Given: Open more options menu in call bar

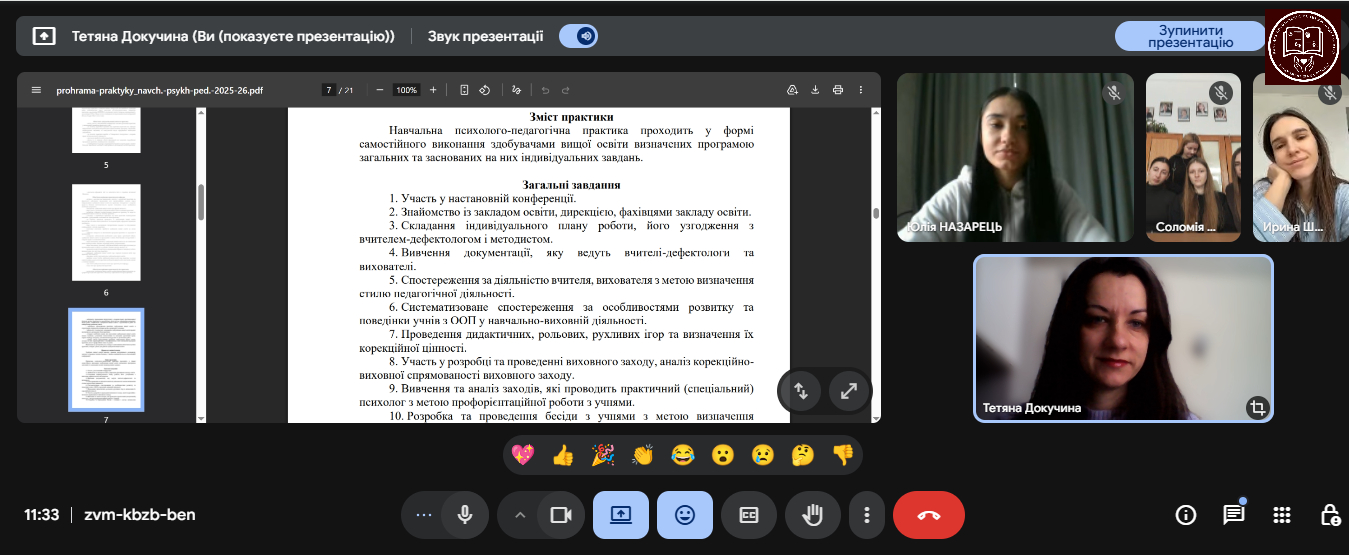Looking at the screenshot, I should tap(866, 515).
